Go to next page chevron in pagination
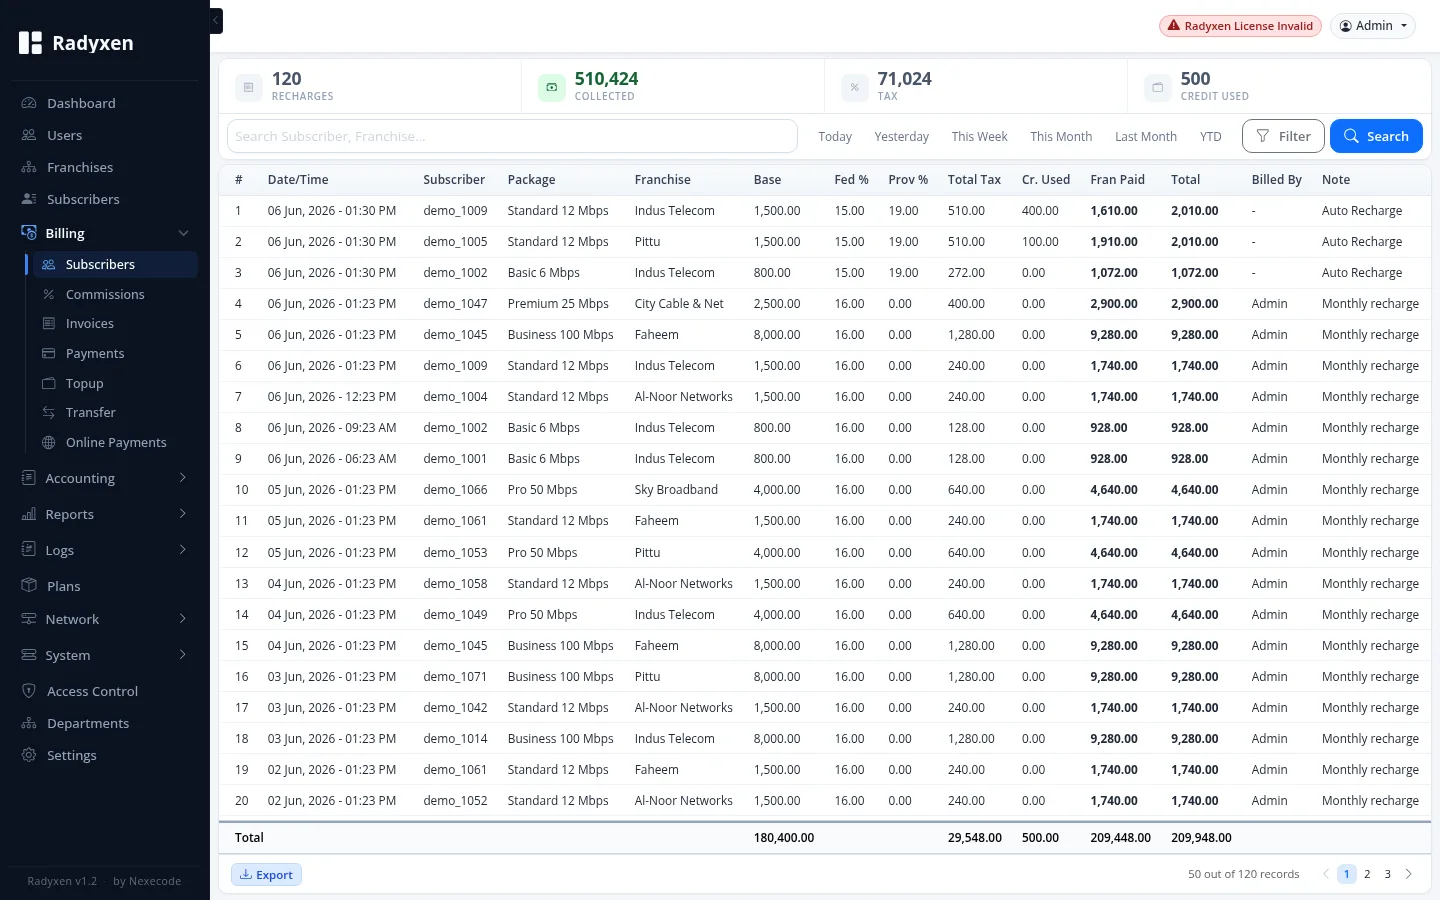 [1409, 874]
